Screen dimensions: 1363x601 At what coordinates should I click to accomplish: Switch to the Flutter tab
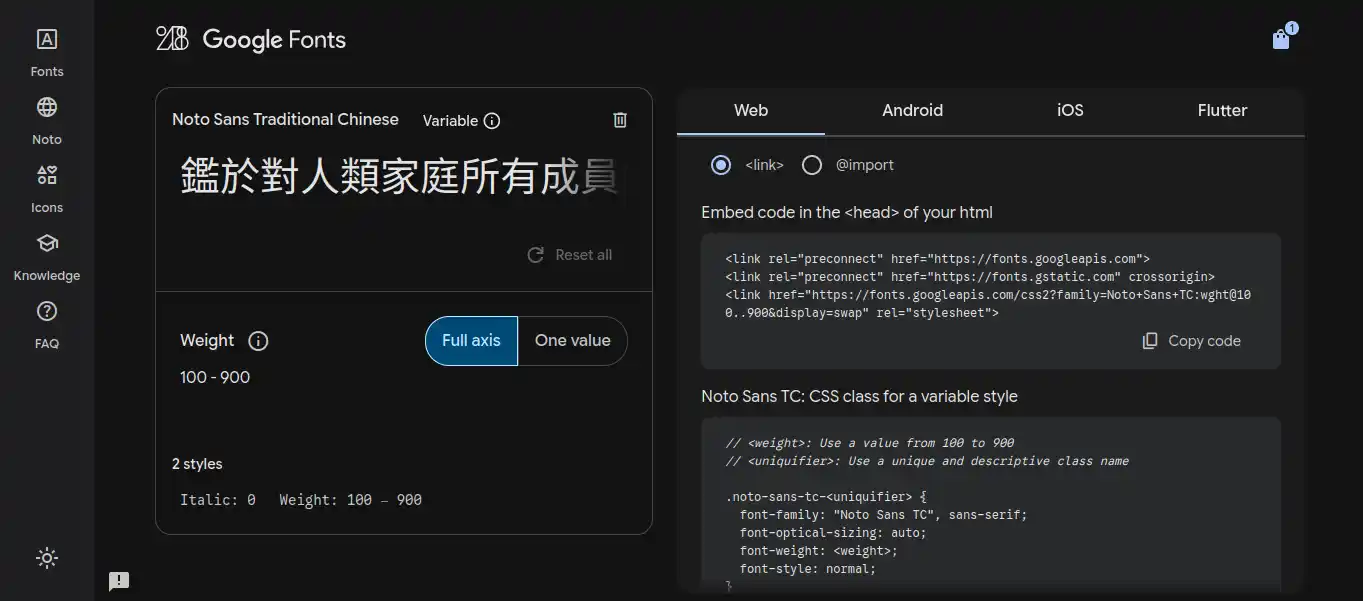click(x=1222, y=111)
